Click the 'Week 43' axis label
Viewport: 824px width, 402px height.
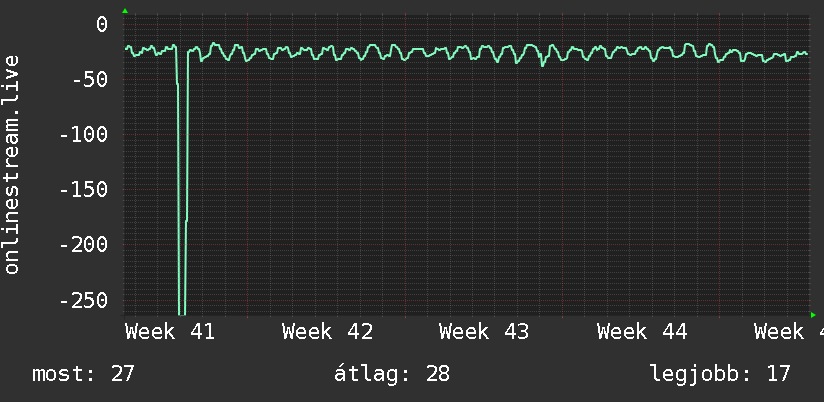(484, 332)
